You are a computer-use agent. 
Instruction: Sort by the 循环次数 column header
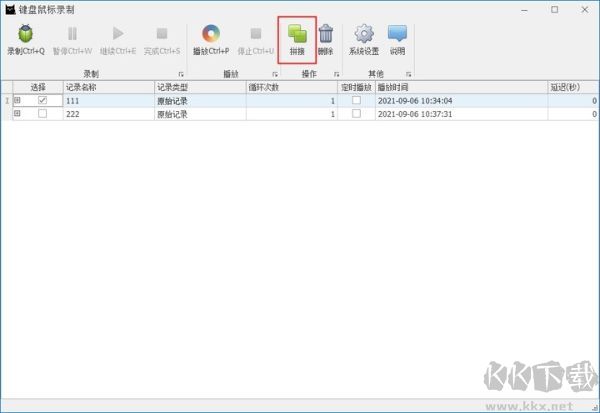point(292,87)
